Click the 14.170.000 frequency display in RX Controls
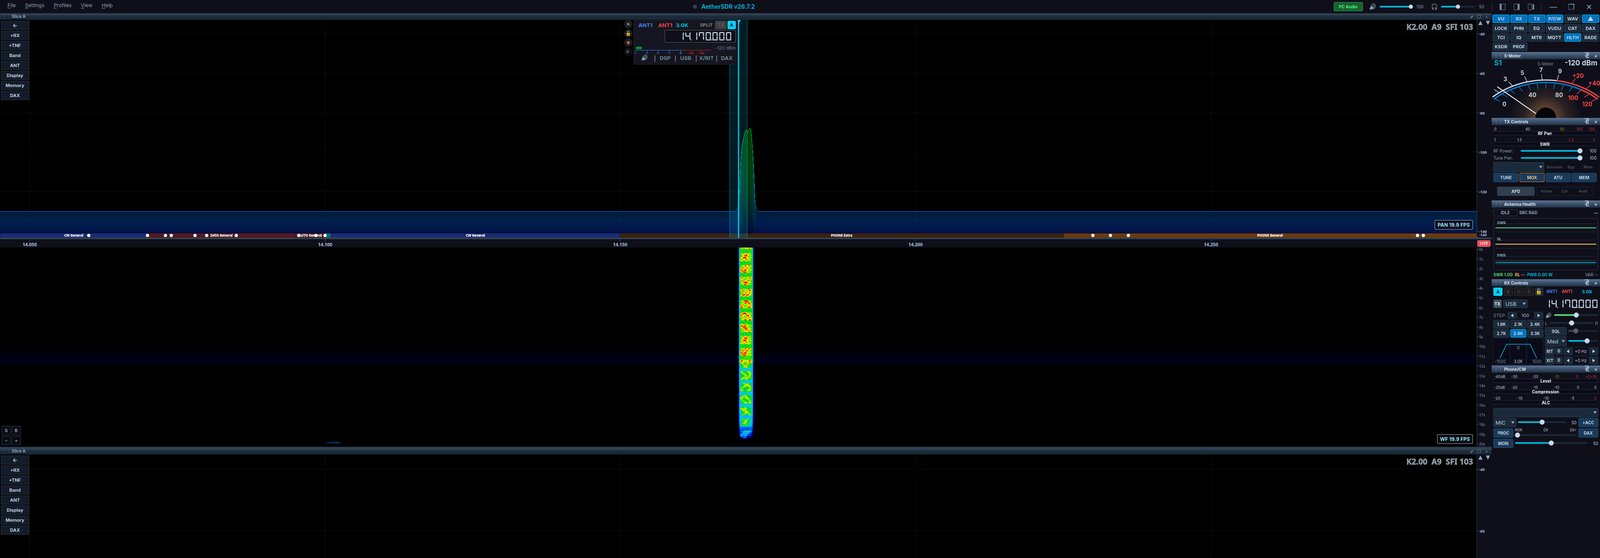Screen dimensions: 1600x558 pos(1572,304)
